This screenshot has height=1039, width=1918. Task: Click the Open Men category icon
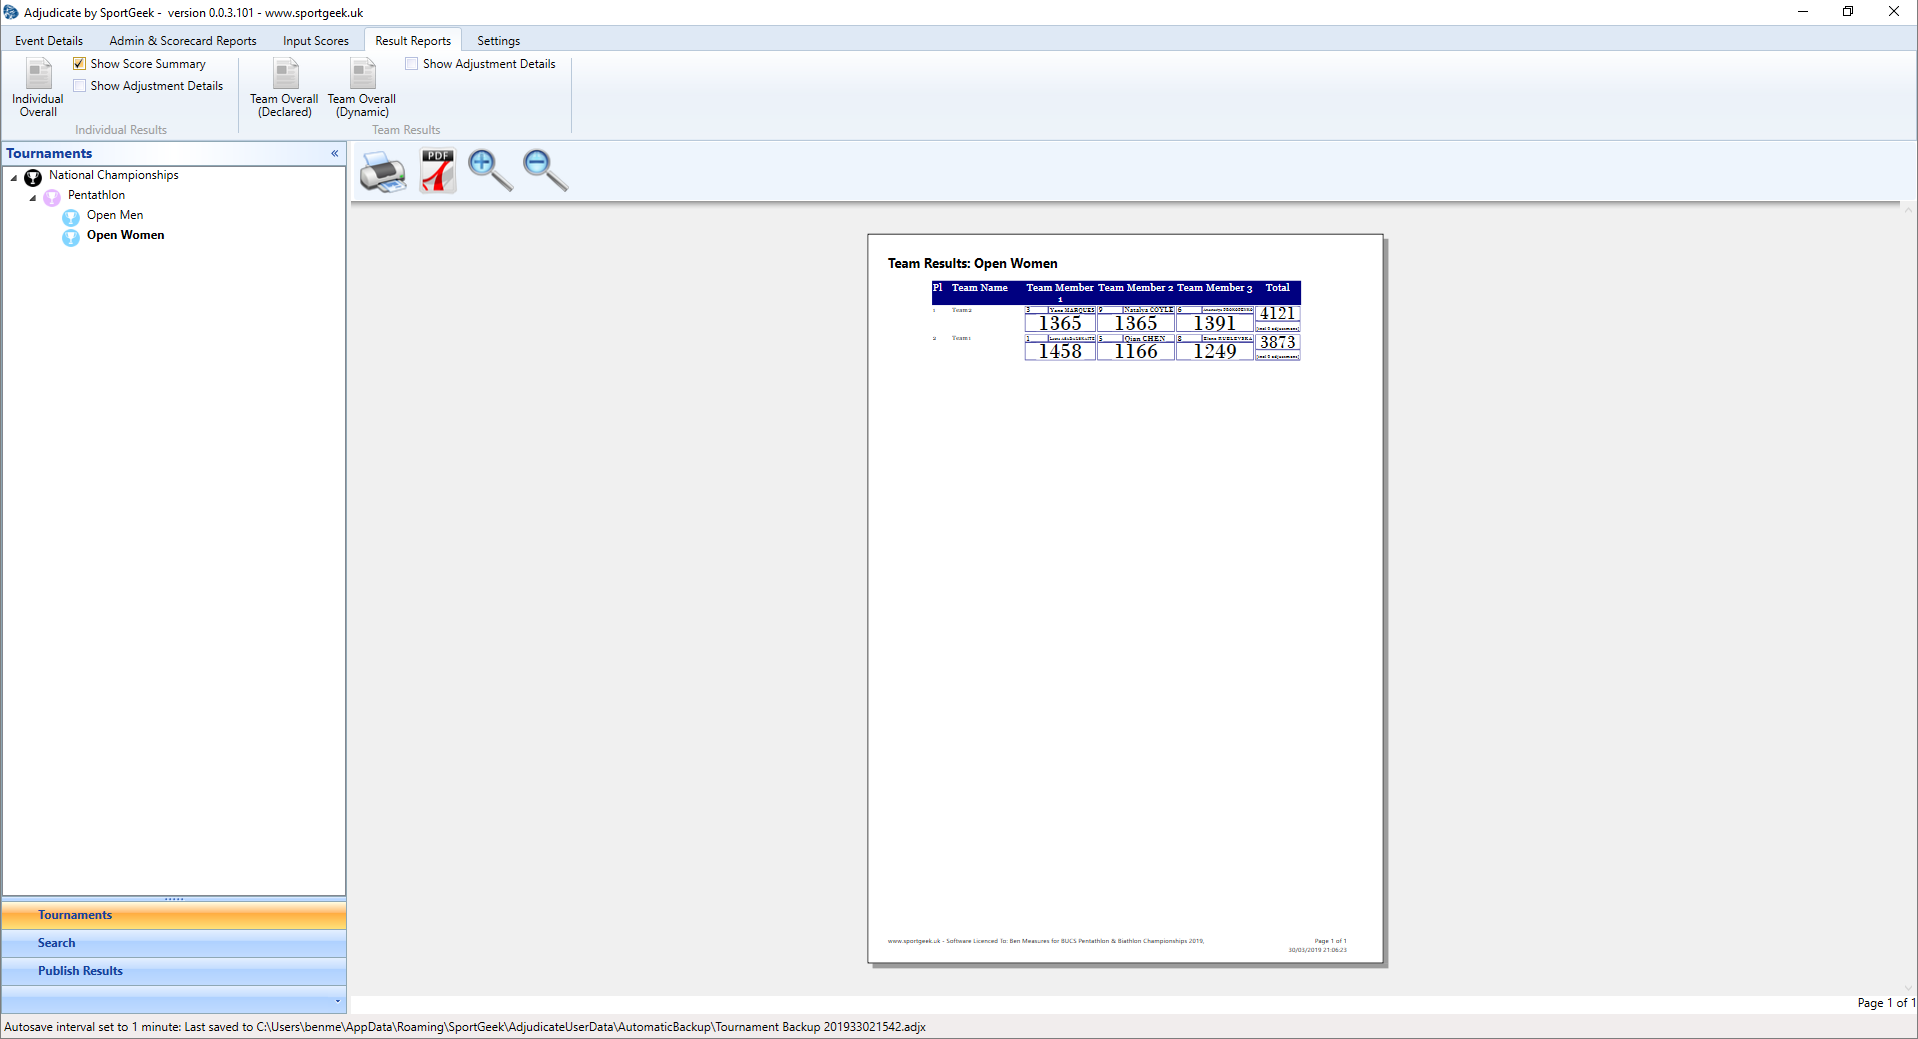tap(71, 217)
